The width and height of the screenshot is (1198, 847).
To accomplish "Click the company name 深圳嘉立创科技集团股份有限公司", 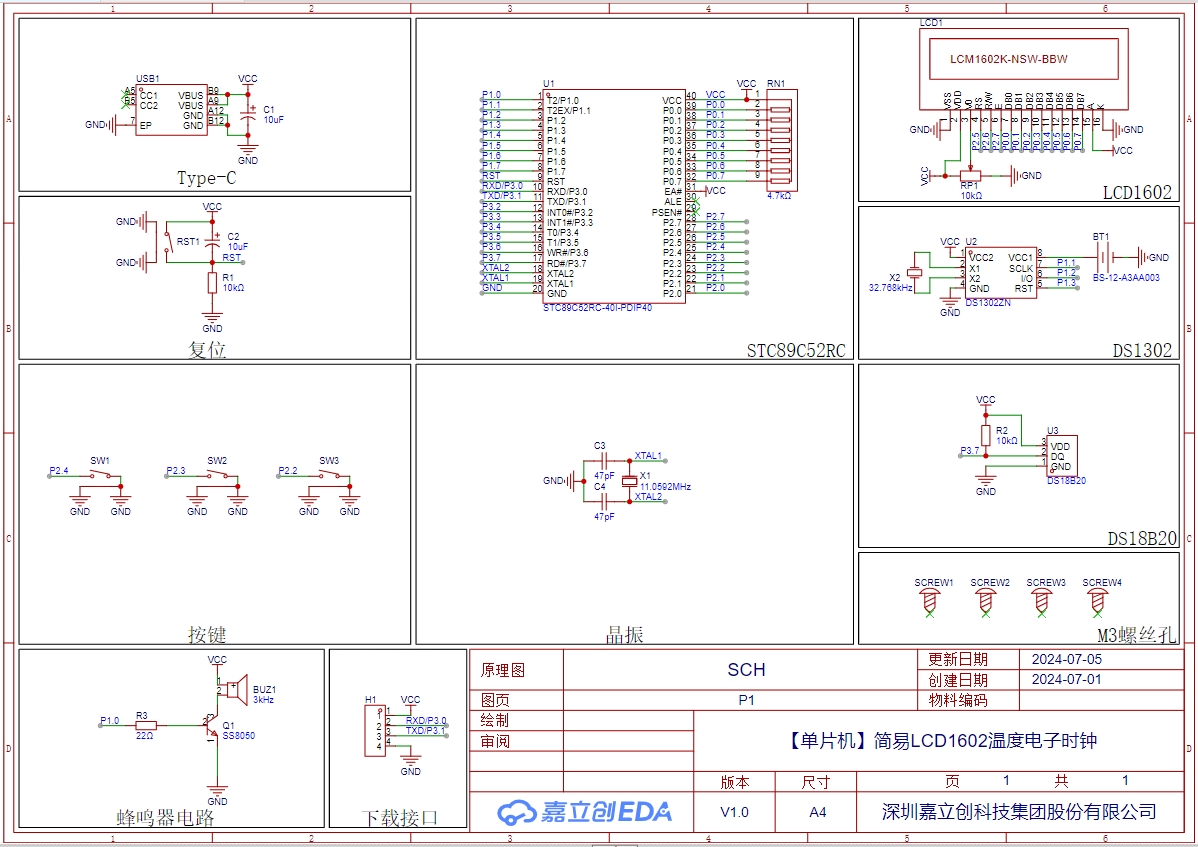I will pyautogui.click(x=1019, y=812).
